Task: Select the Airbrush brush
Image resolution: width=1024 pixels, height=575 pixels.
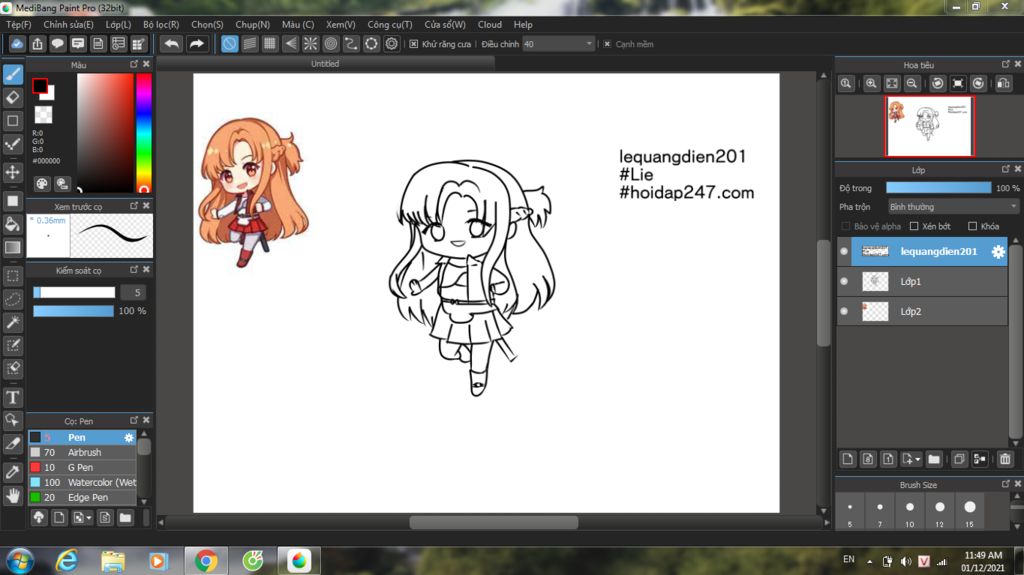Action: (x=82, y=452)
